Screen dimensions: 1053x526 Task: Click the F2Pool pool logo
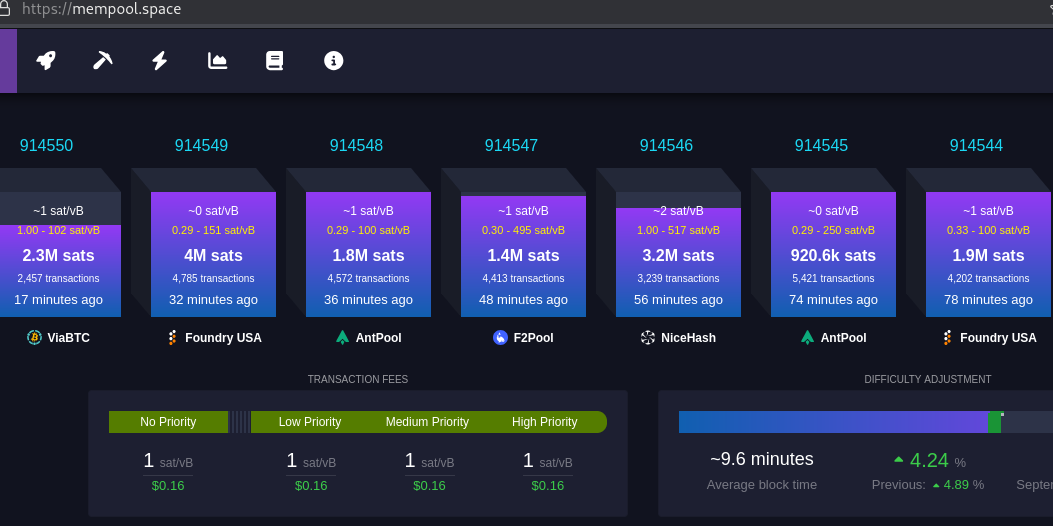pyautogui.click(x=500, y=337)
